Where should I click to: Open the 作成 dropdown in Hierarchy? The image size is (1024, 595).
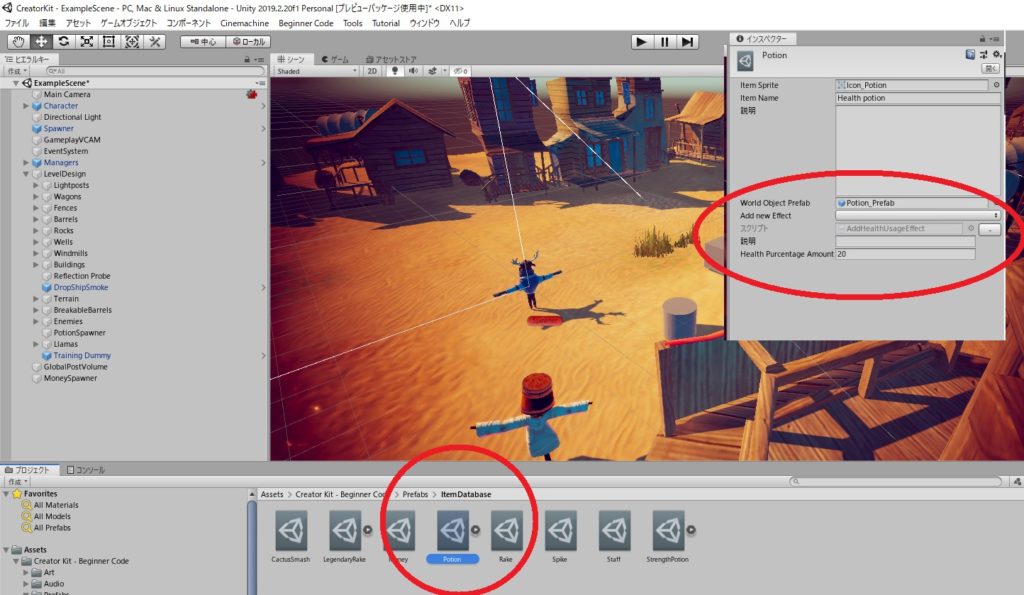[17, 71]
